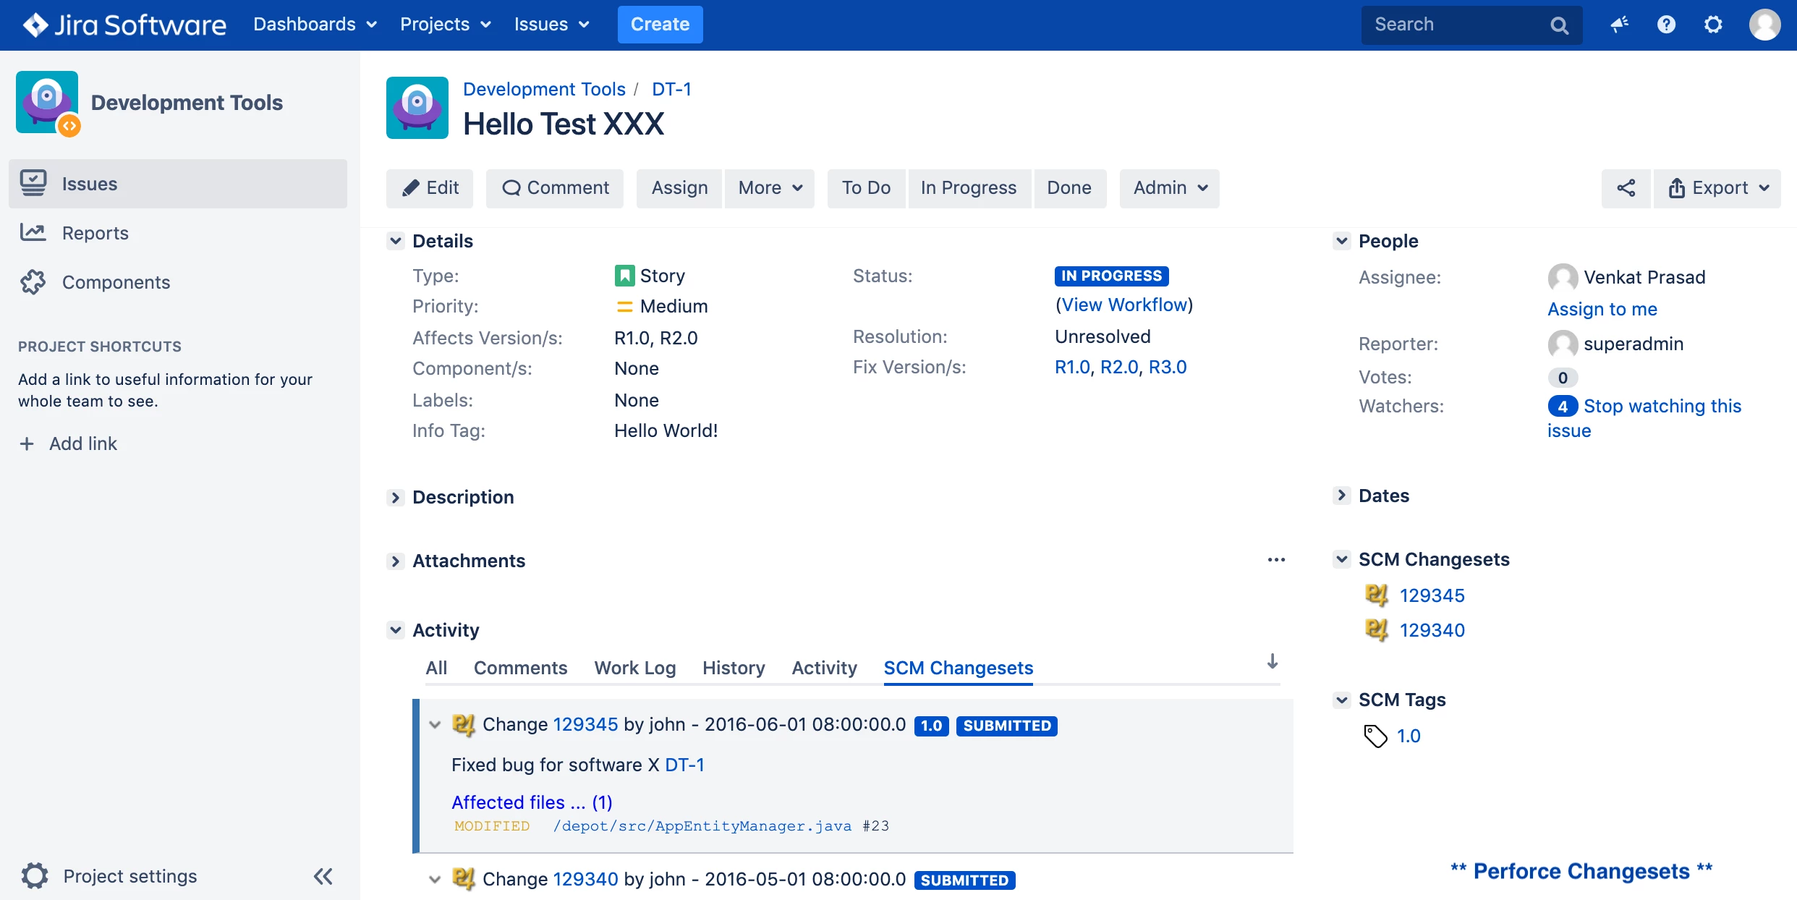The width and height of the screenshot is (1797, 900).
Task: Collapse the Details section
Action: [x=395, y=241]
